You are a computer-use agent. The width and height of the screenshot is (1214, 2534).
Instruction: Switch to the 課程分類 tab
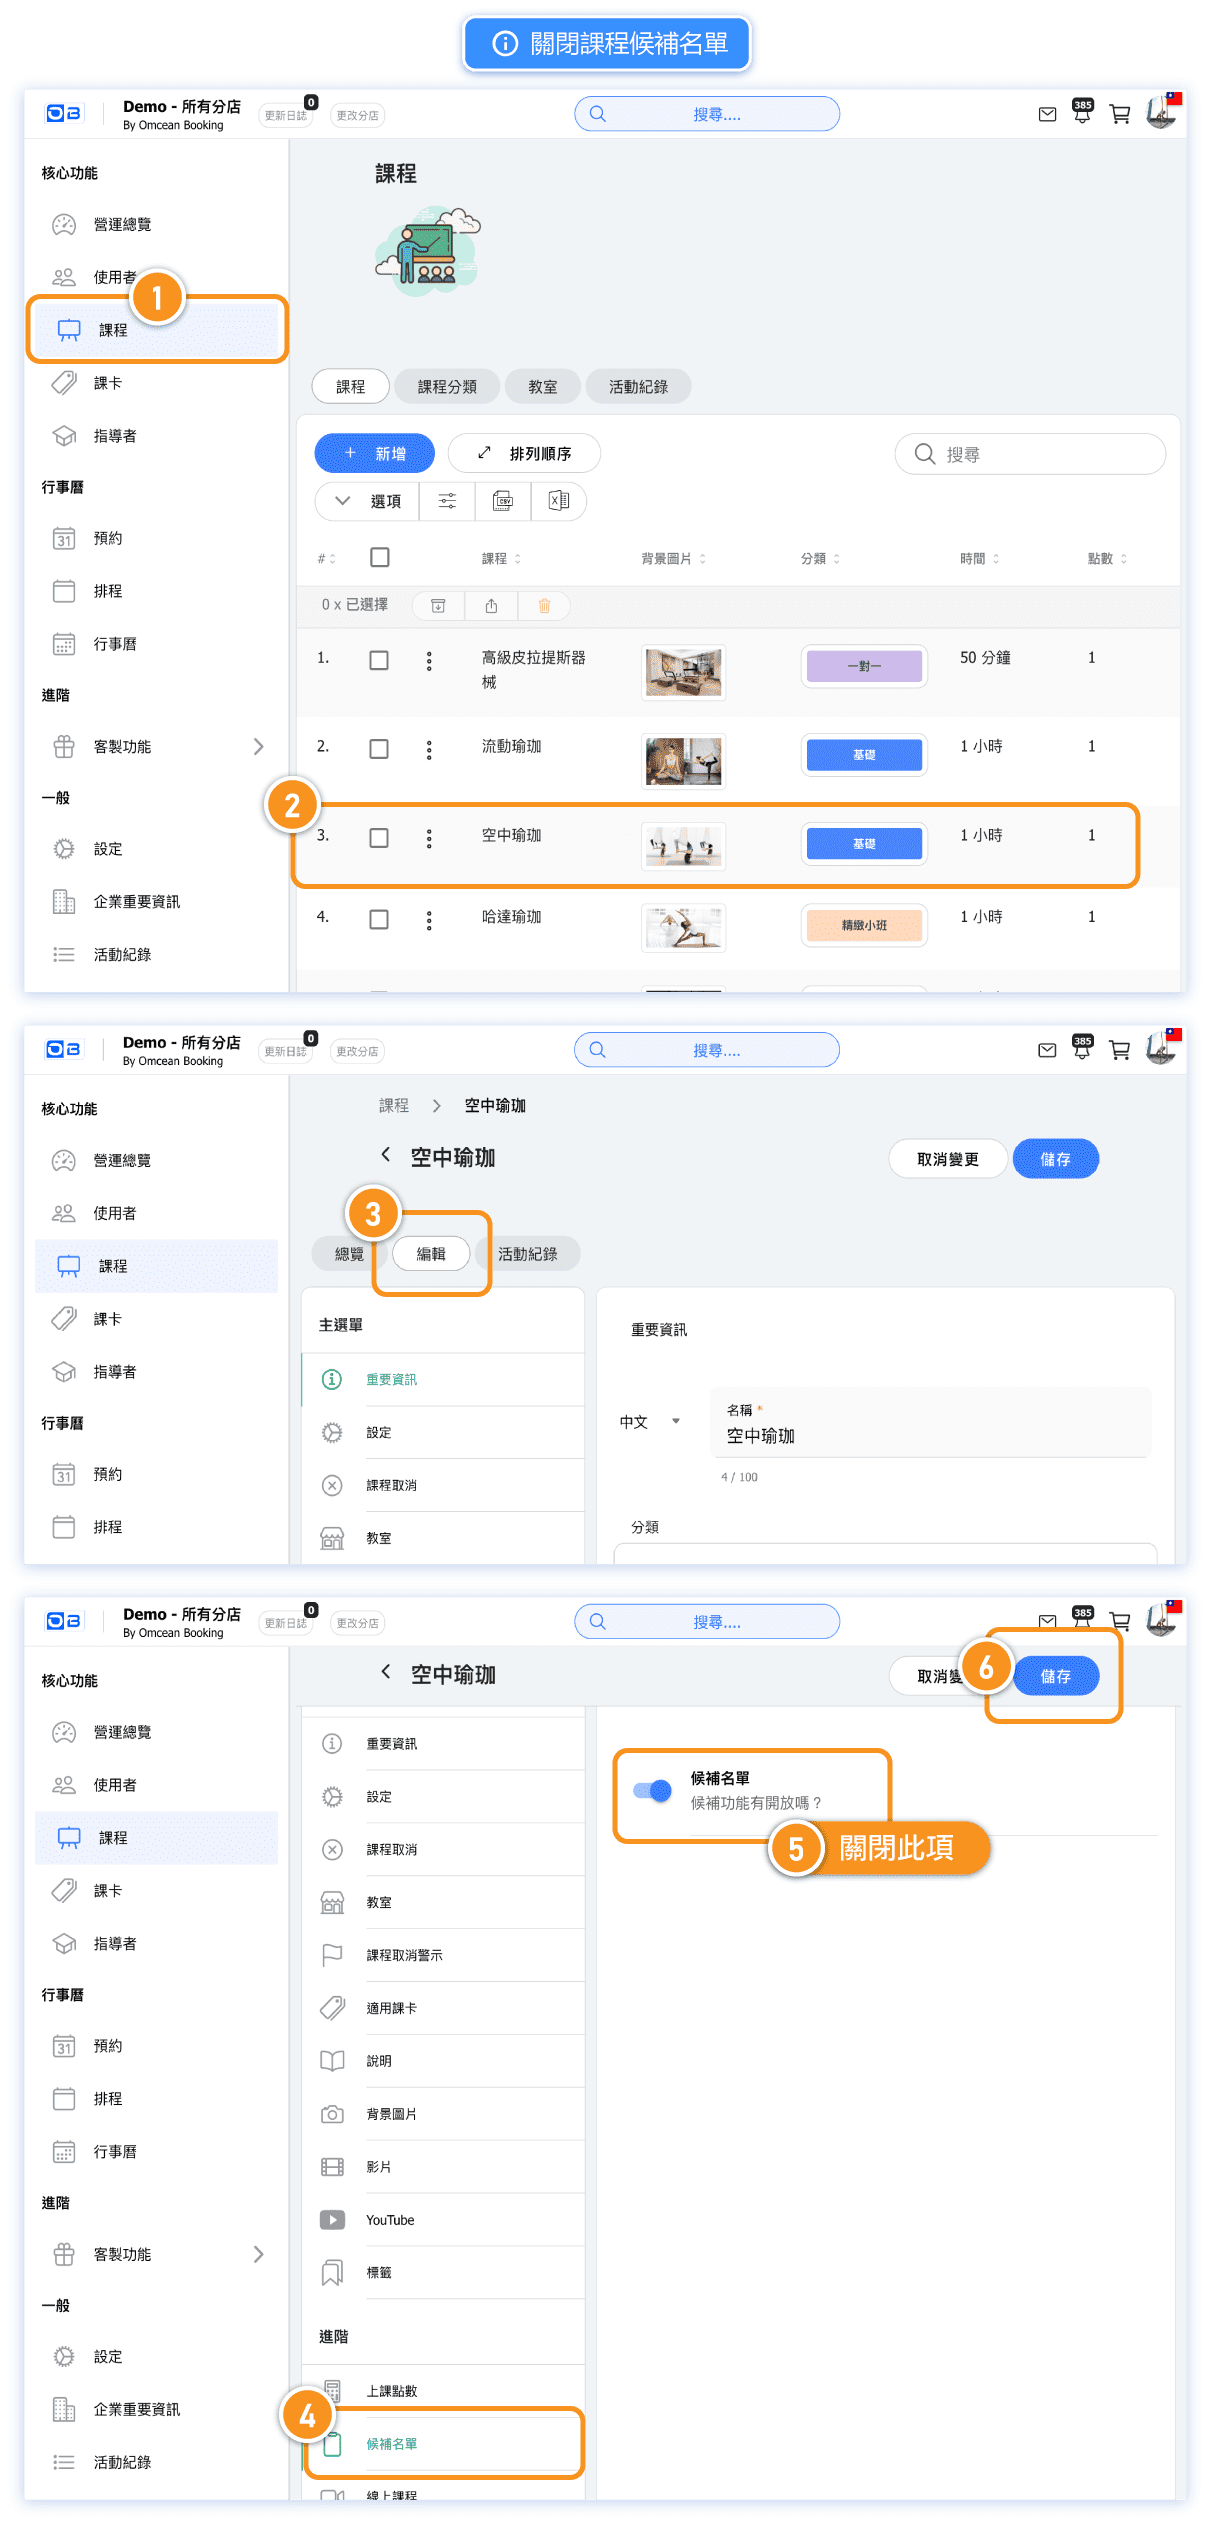(447, 387)
